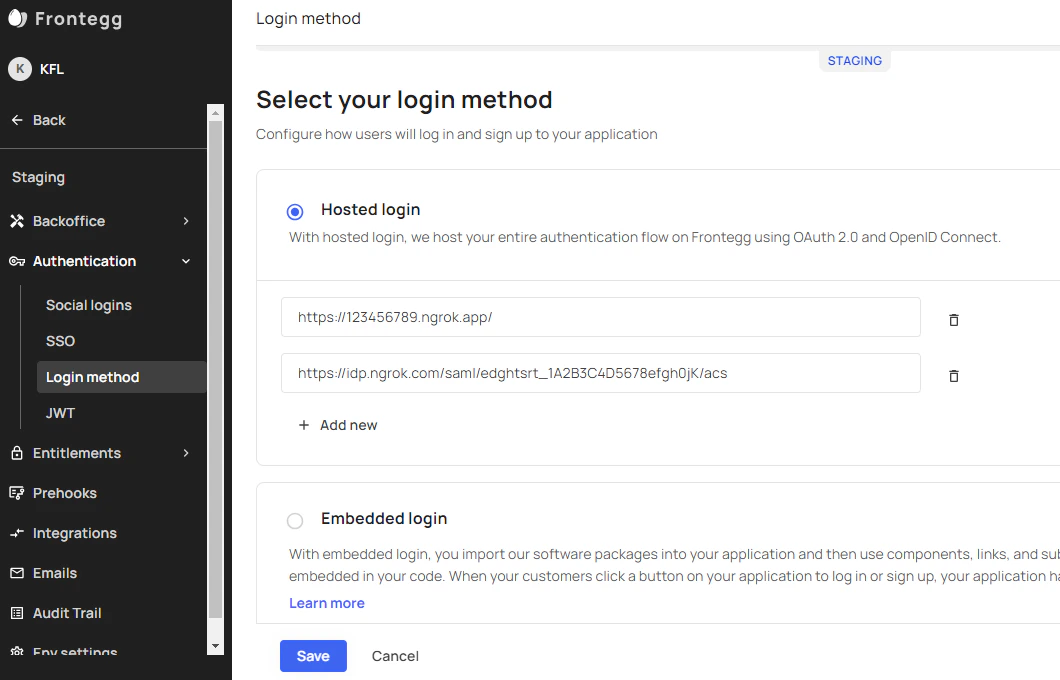Click the Emails envelope icon

coord(16,572)
